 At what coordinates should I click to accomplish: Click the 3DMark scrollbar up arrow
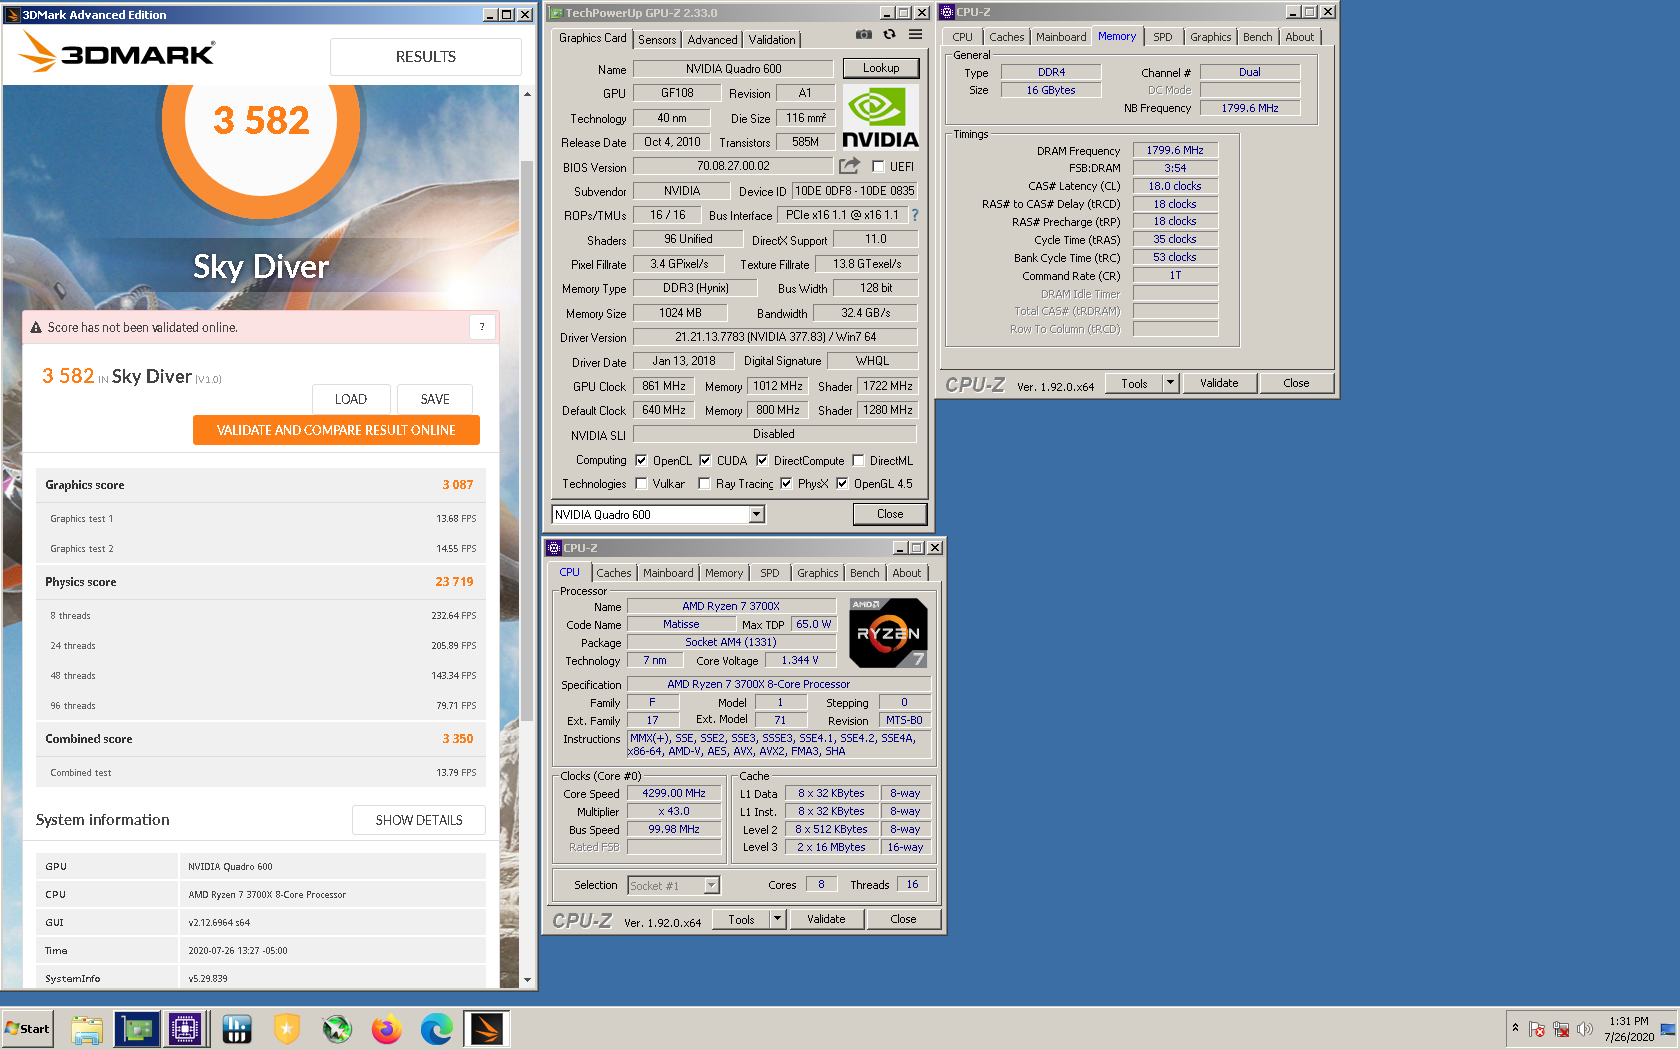click(x=527, y=94)
